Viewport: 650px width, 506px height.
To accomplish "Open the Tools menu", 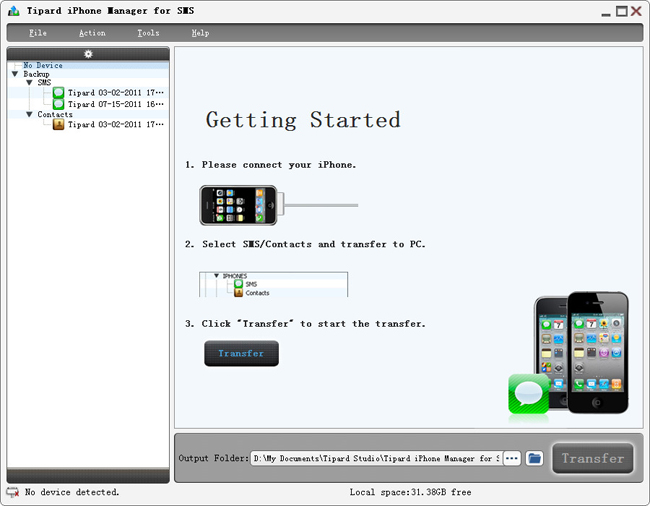I will coord(148,33).
